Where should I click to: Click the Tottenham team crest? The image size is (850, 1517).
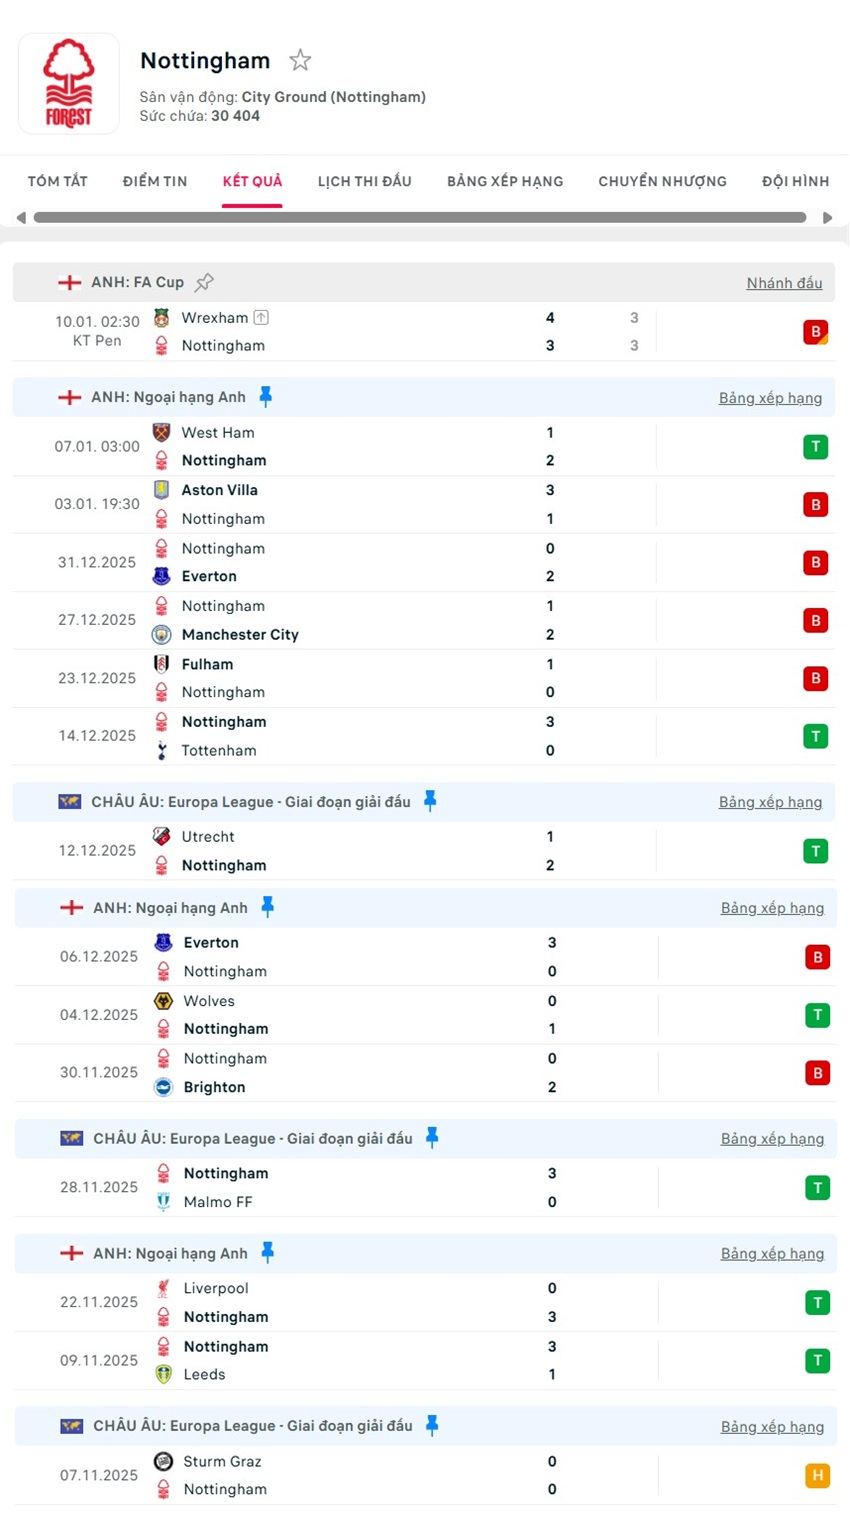pyautogui.click(x=161, y=751)
